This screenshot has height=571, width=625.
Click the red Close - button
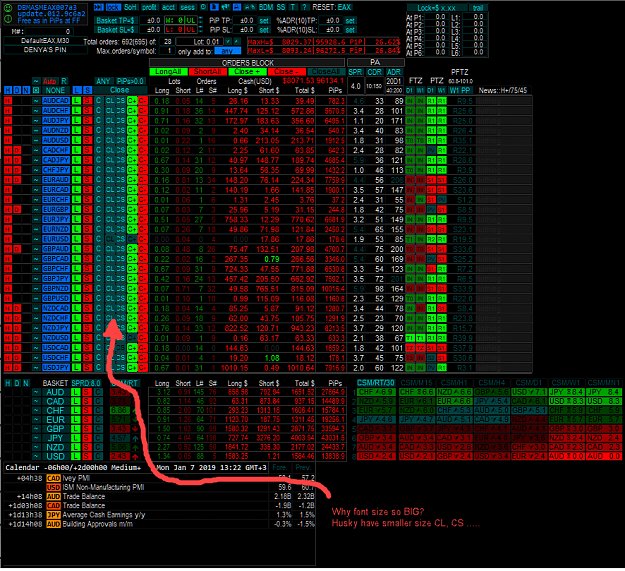(286, 71)
